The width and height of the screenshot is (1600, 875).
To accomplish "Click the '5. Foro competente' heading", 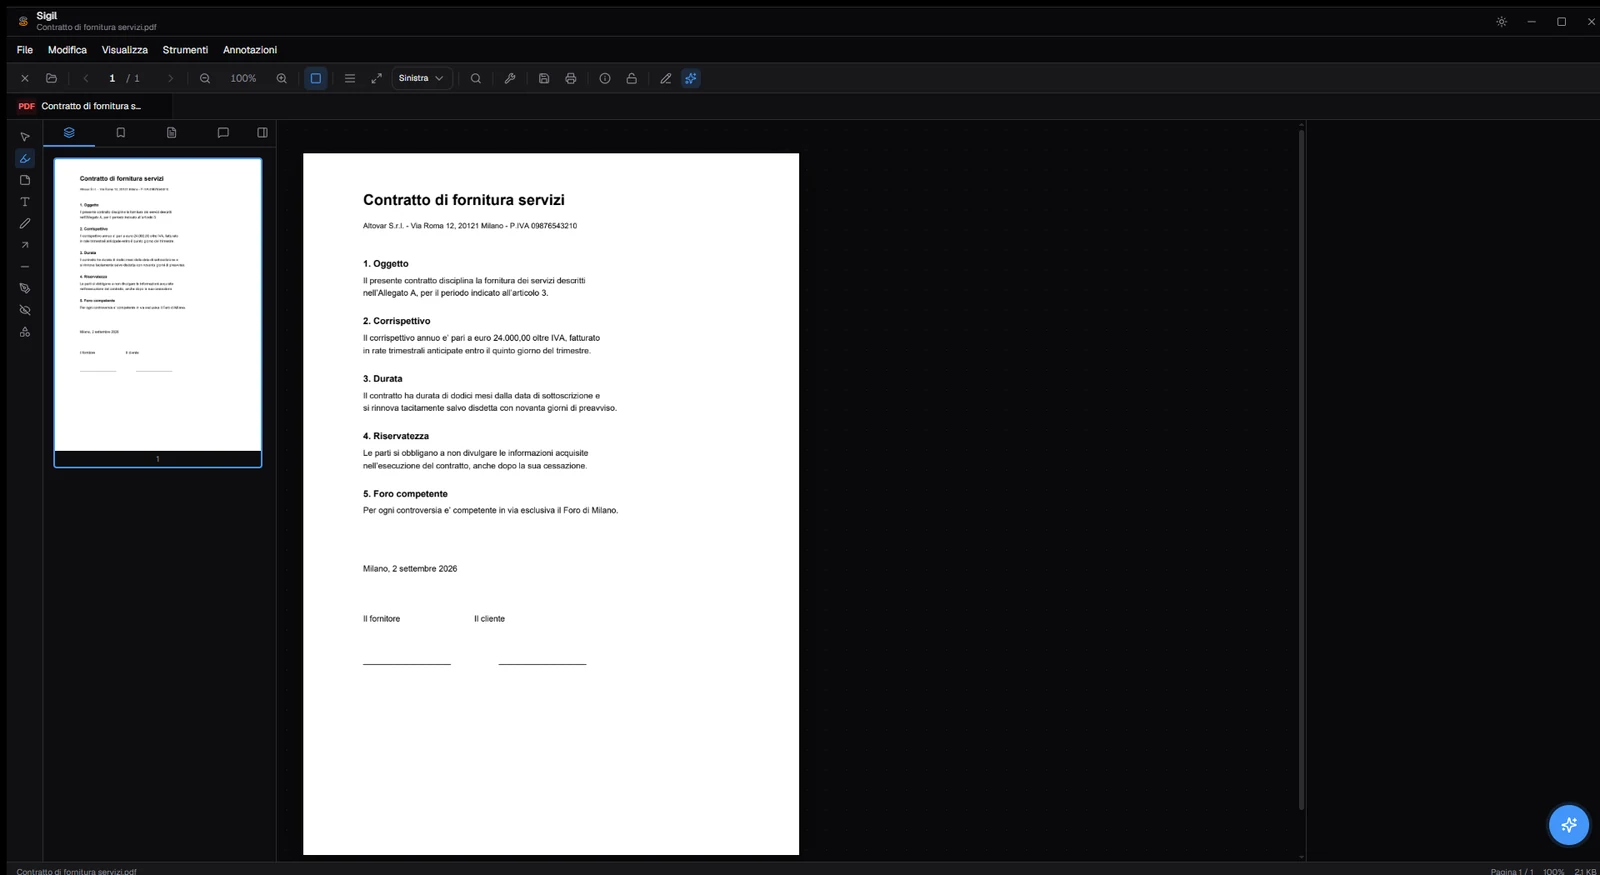I will (x=405, y=494).
